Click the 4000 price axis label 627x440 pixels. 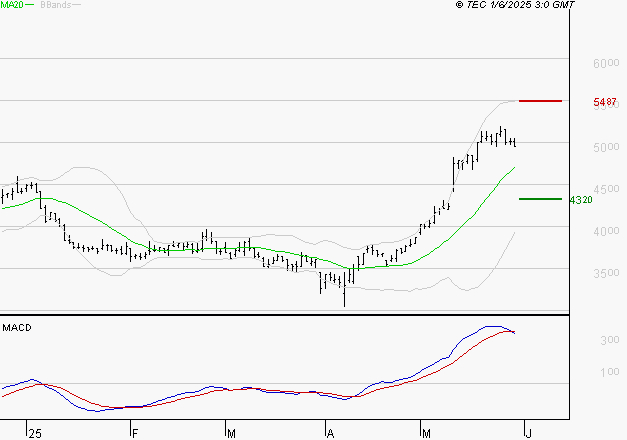[604, 231]
